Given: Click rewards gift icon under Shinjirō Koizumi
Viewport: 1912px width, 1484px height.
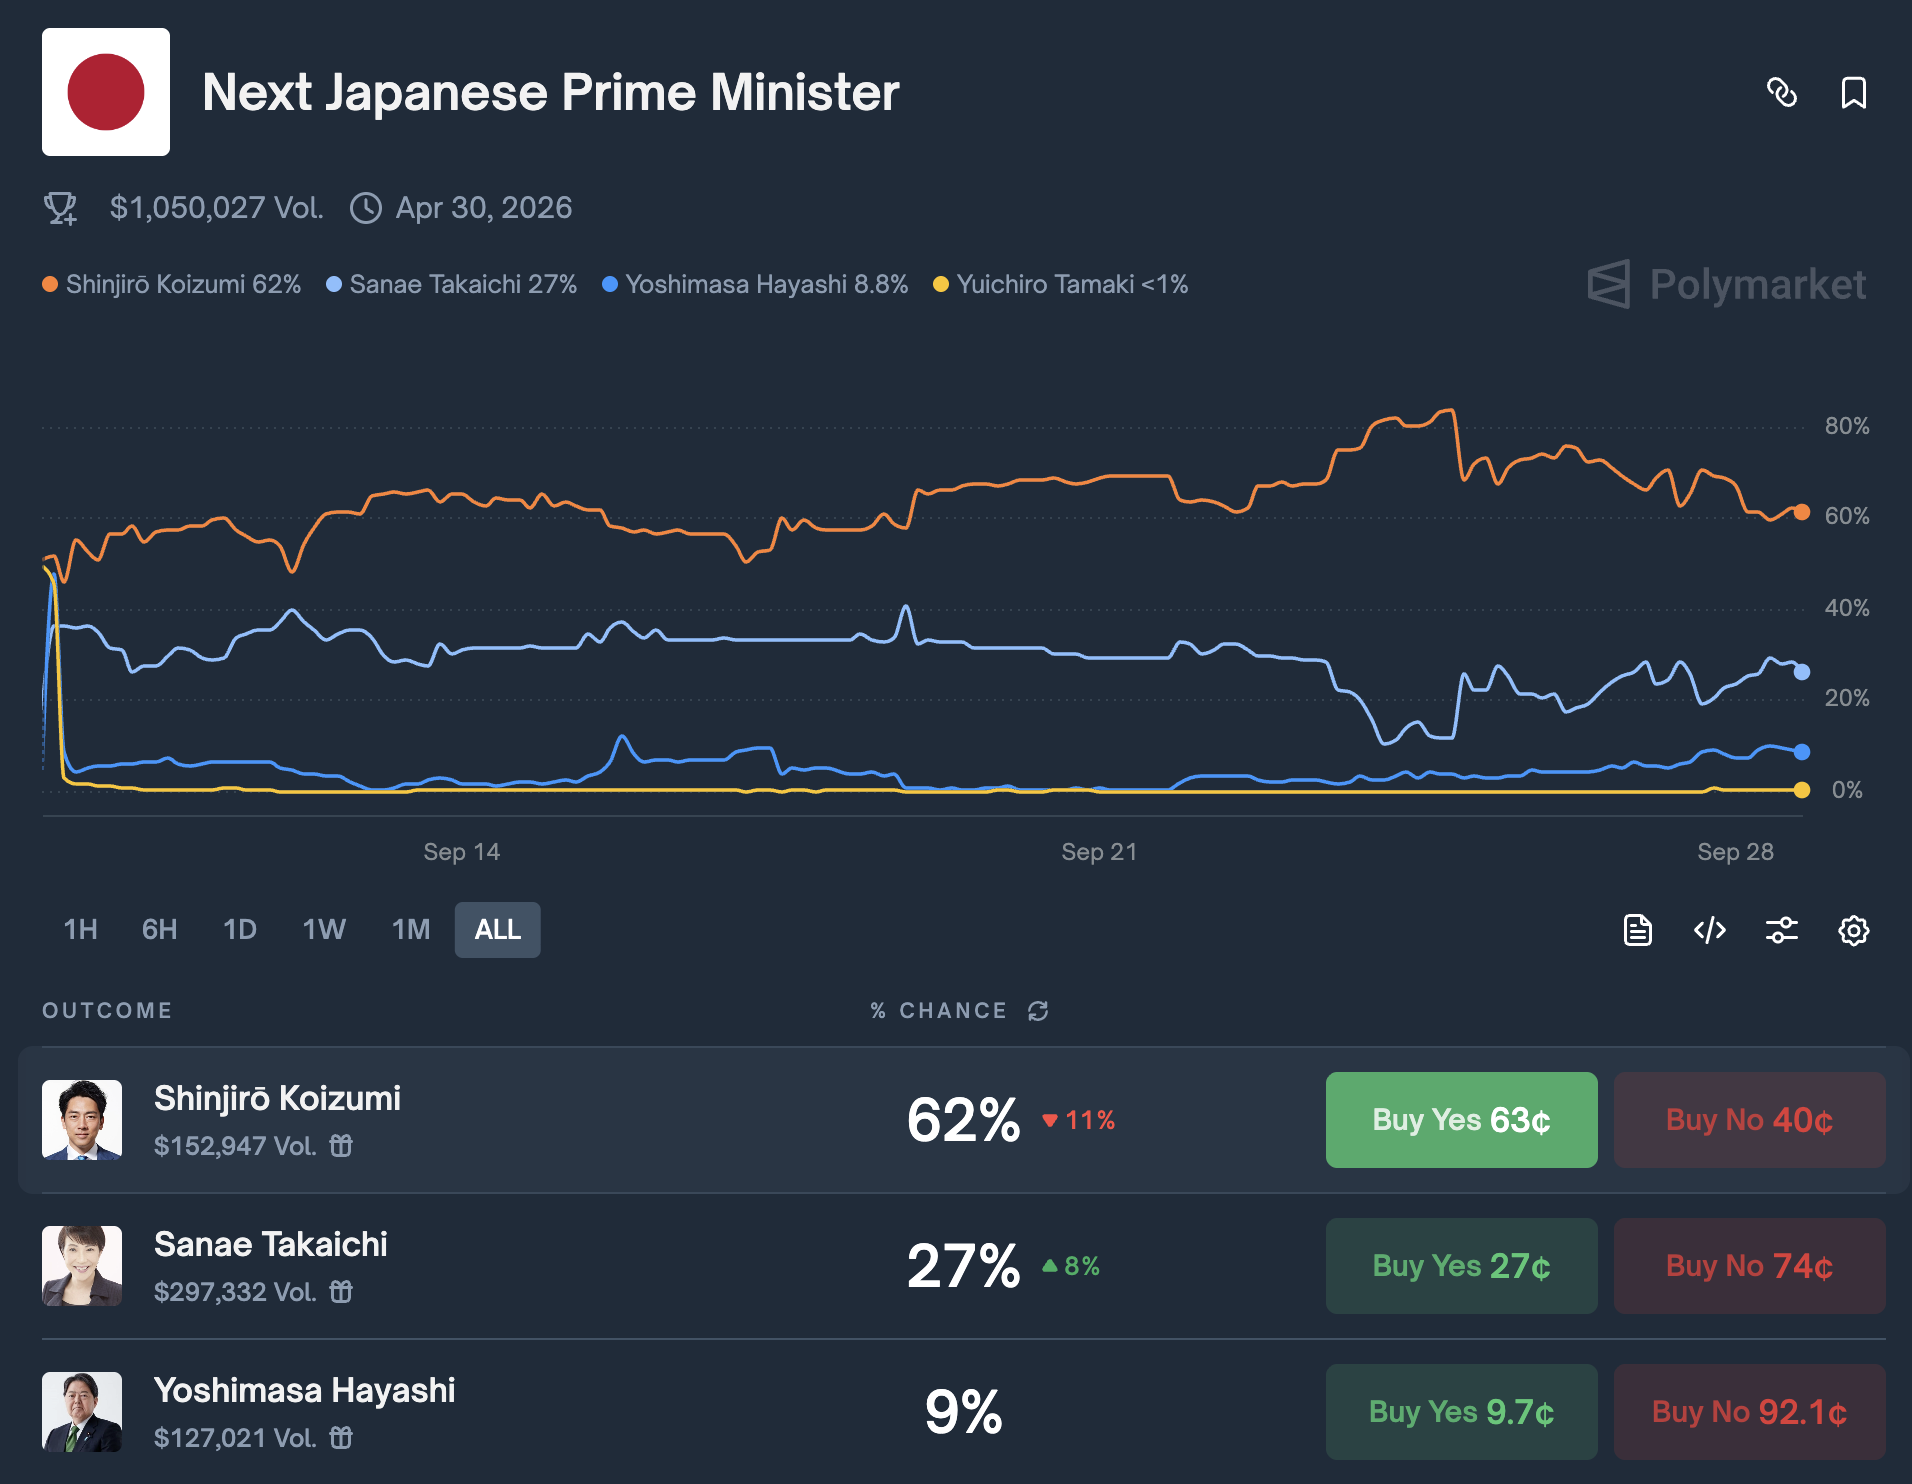Looking at the screenshot, I should click(341, 1146).
